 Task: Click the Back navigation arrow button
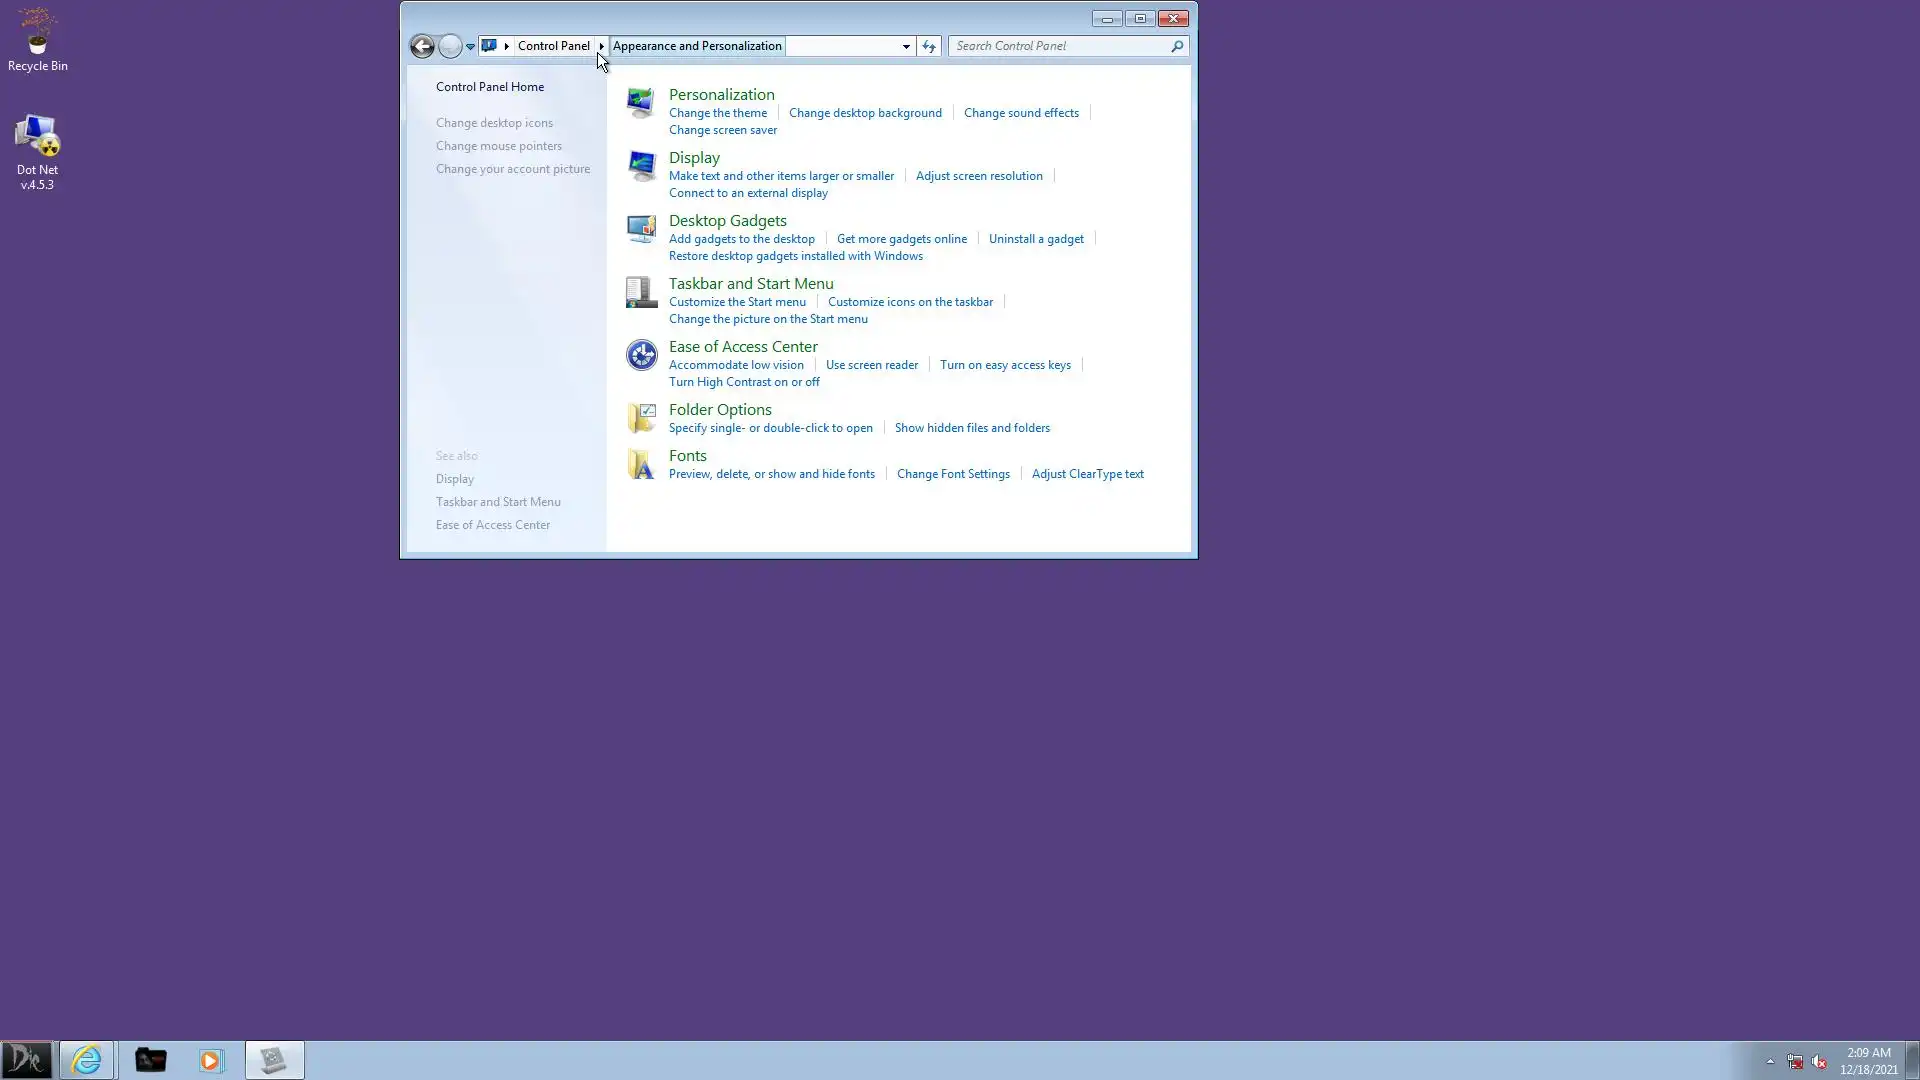pos(422,46)
